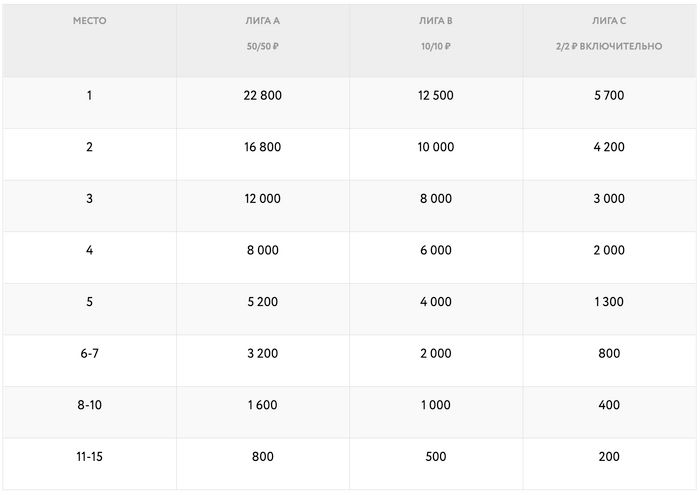This screenshot has width=700, height=495.
Task: Click the 1 600 prize cell
Action: click(x=262, y=405)
